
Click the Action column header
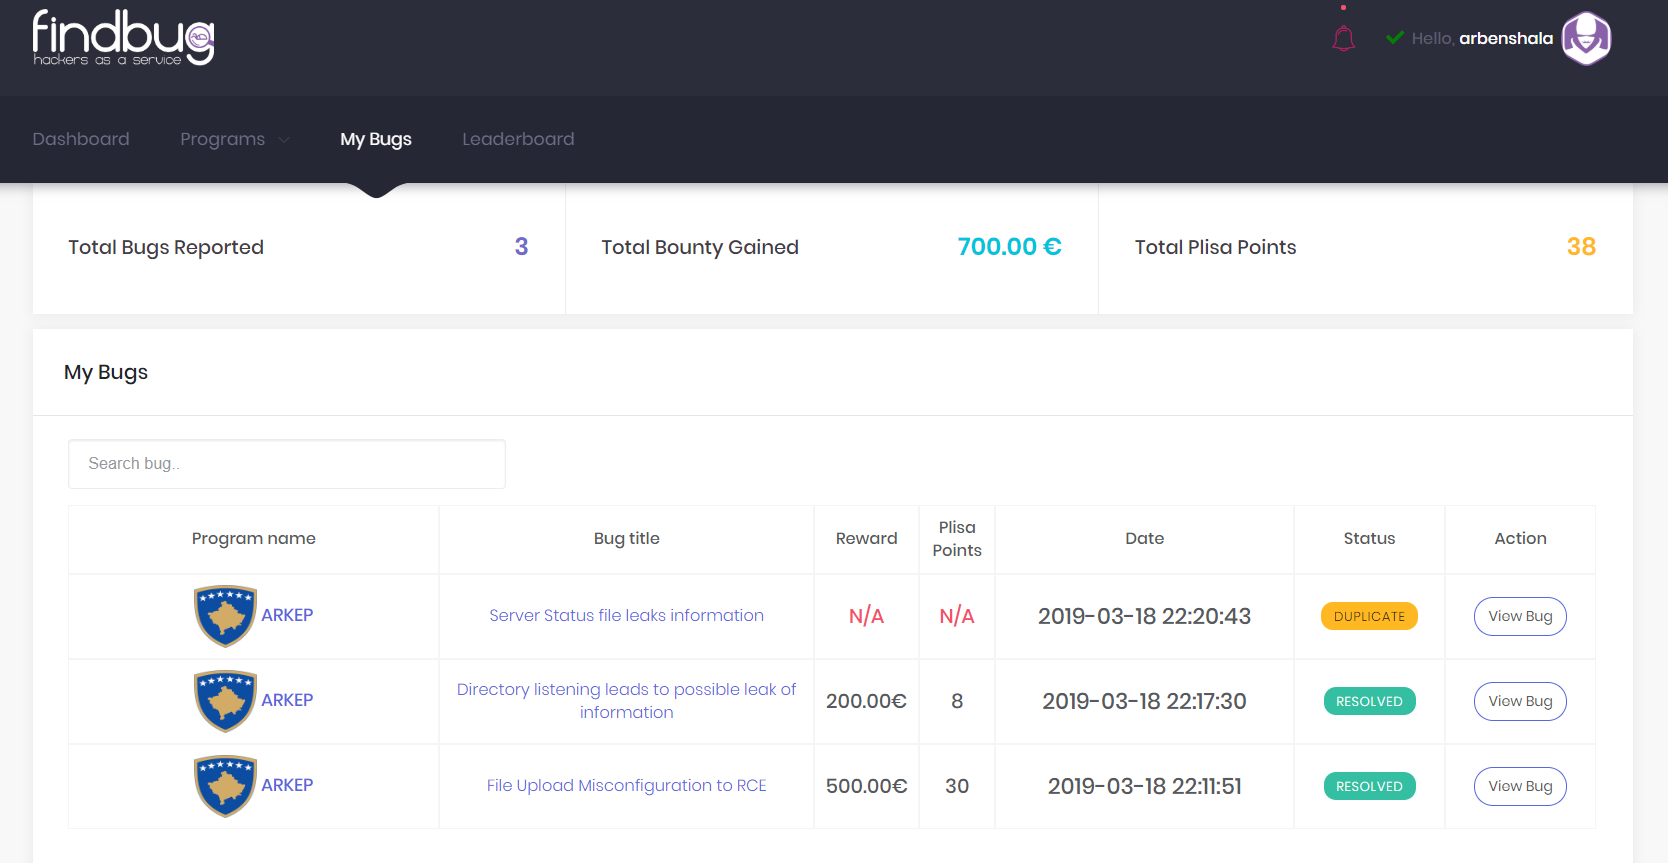pos(1520,538)
